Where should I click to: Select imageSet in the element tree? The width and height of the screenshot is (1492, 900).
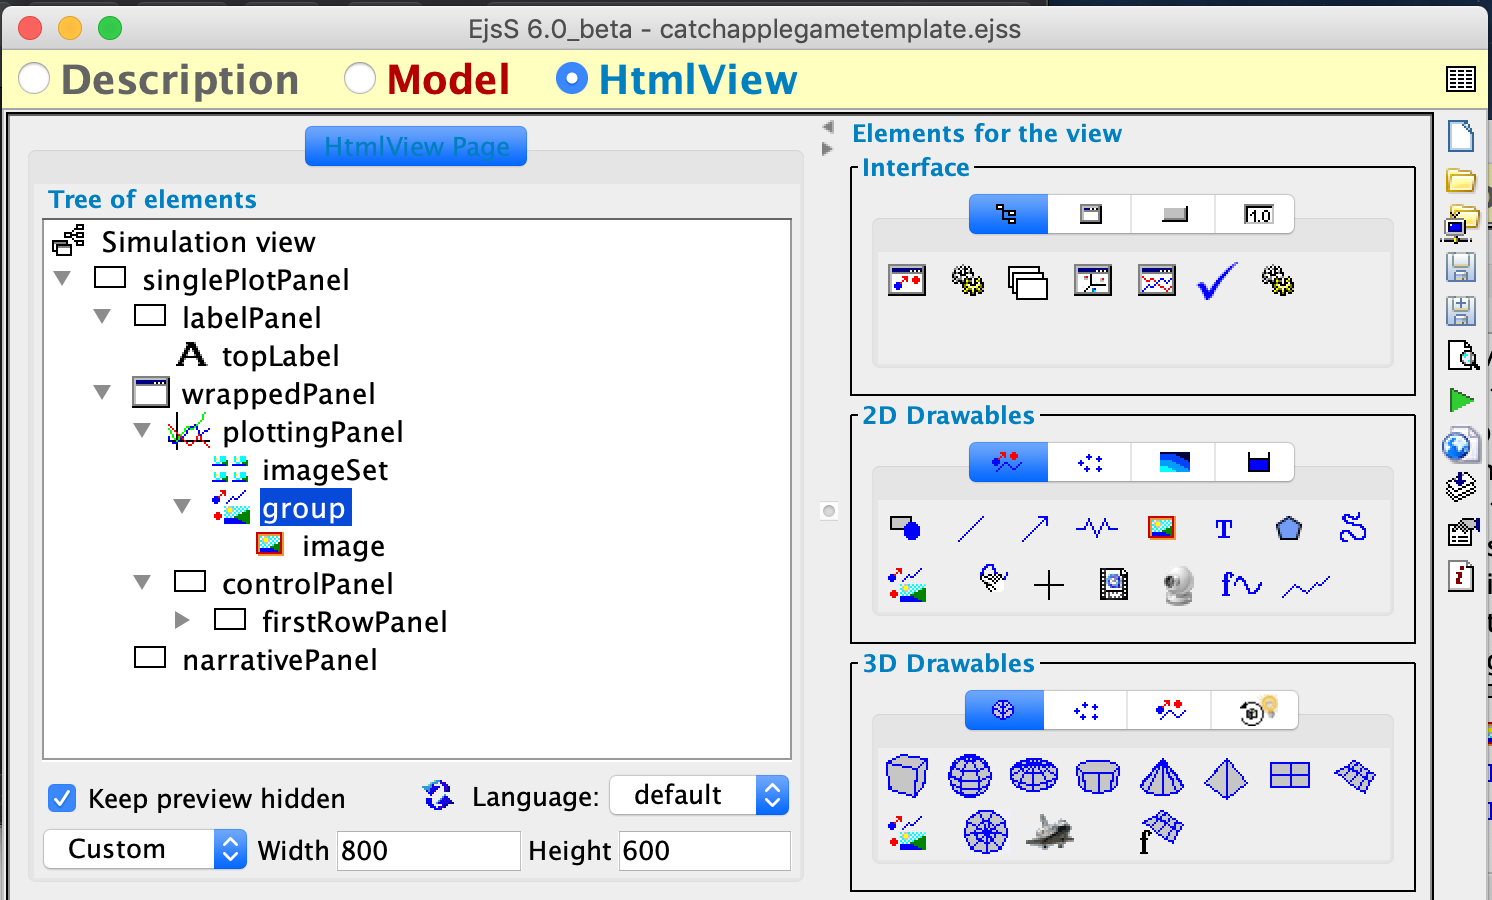[325, 470]
